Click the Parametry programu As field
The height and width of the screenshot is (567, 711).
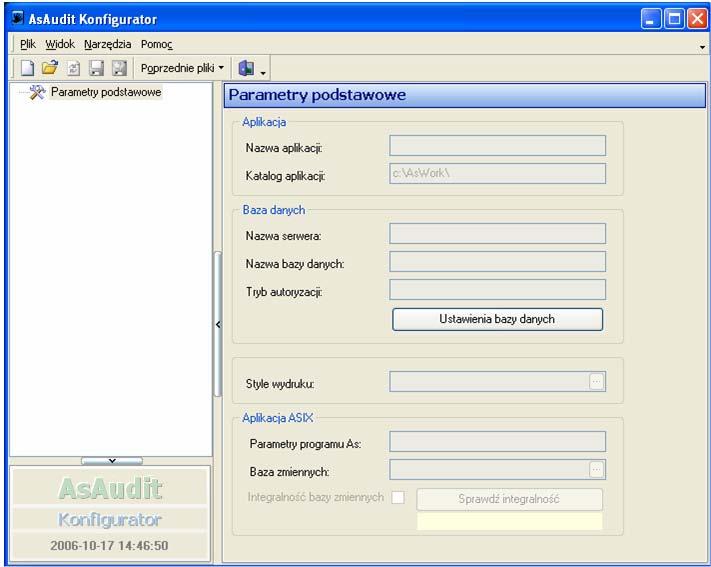click(497, 441)
